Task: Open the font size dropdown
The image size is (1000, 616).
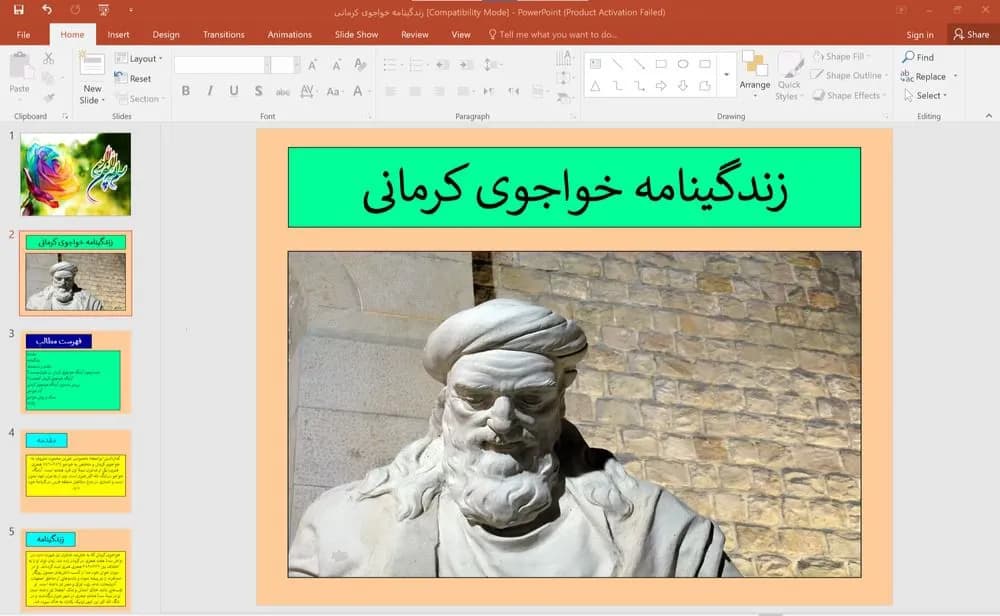Action: [x=297, y=64]
